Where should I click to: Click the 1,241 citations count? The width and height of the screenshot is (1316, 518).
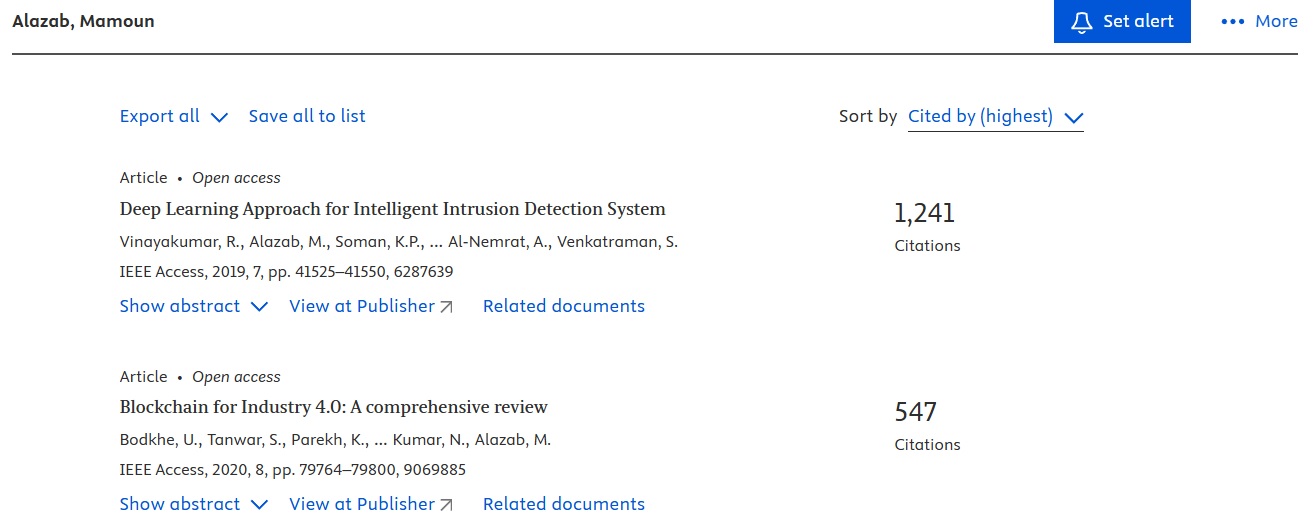tap(925, 213)
